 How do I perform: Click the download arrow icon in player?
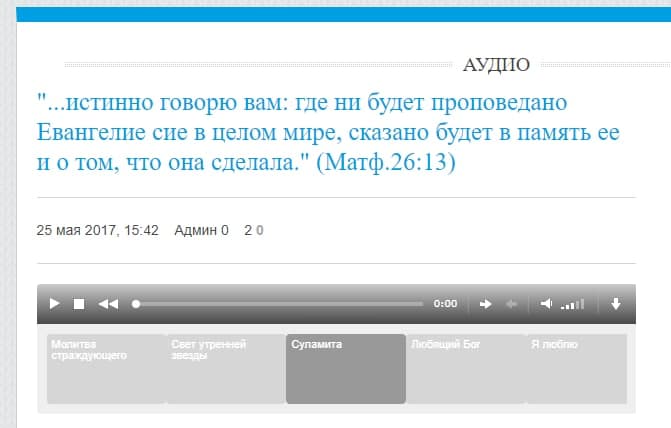615,304
